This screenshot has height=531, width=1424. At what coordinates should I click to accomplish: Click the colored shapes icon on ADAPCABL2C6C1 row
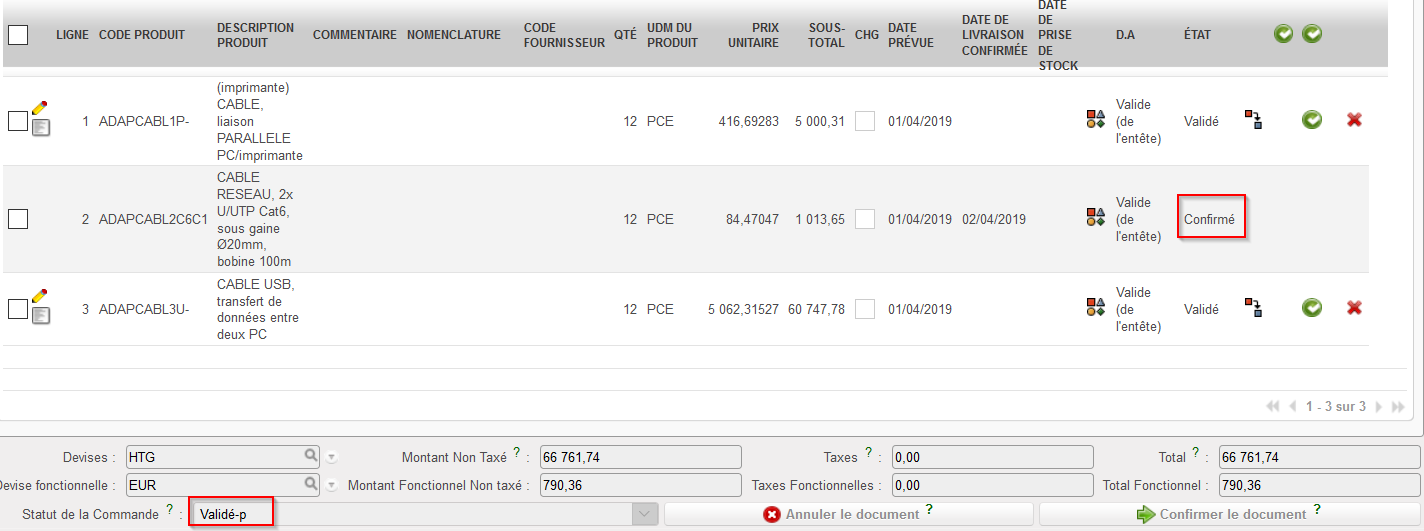[x=1096, y=217]
